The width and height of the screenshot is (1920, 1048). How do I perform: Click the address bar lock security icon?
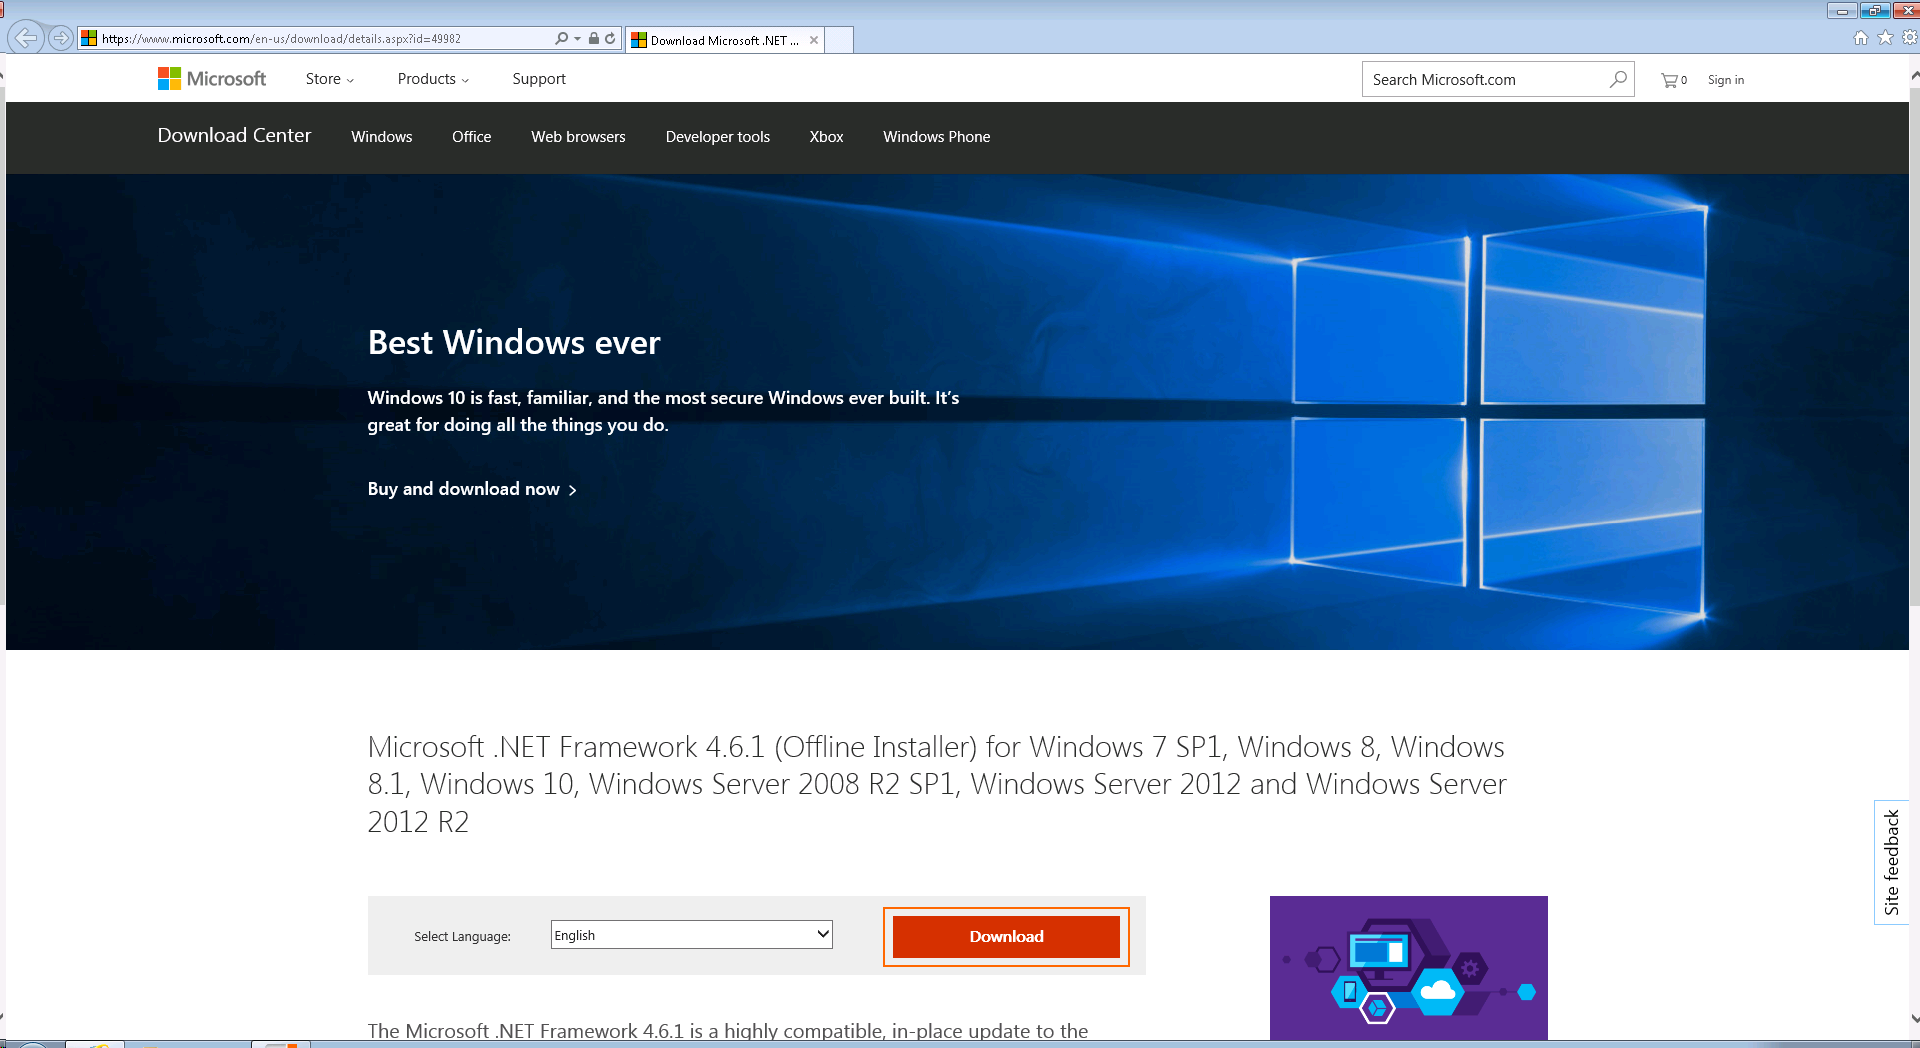point(593,38)
